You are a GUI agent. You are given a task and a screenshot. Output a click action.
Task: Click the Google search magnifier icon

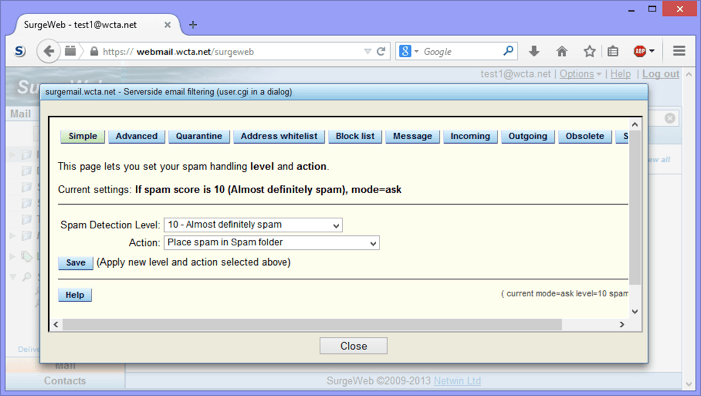point(508,51)
